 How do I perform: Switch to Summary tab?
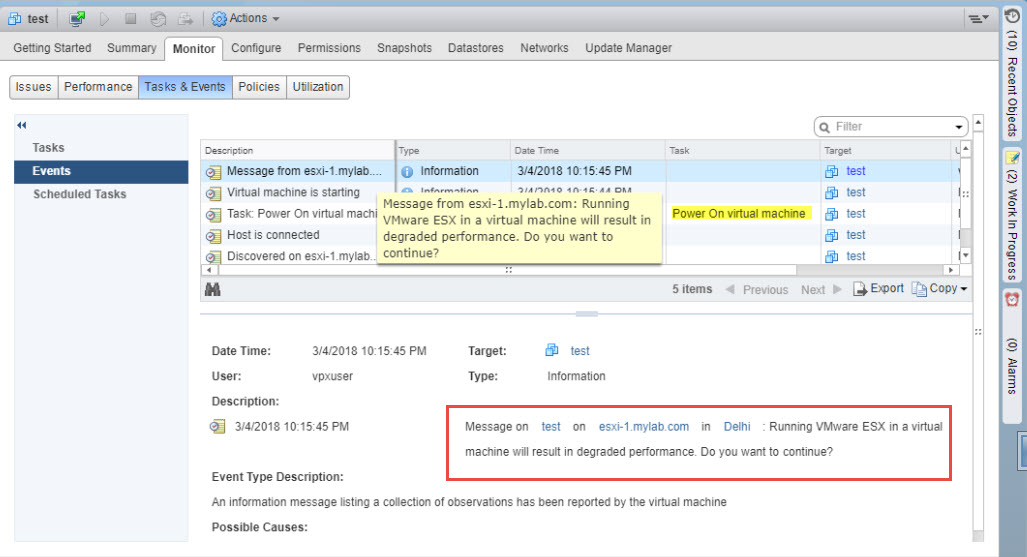[x=132, y=48]
